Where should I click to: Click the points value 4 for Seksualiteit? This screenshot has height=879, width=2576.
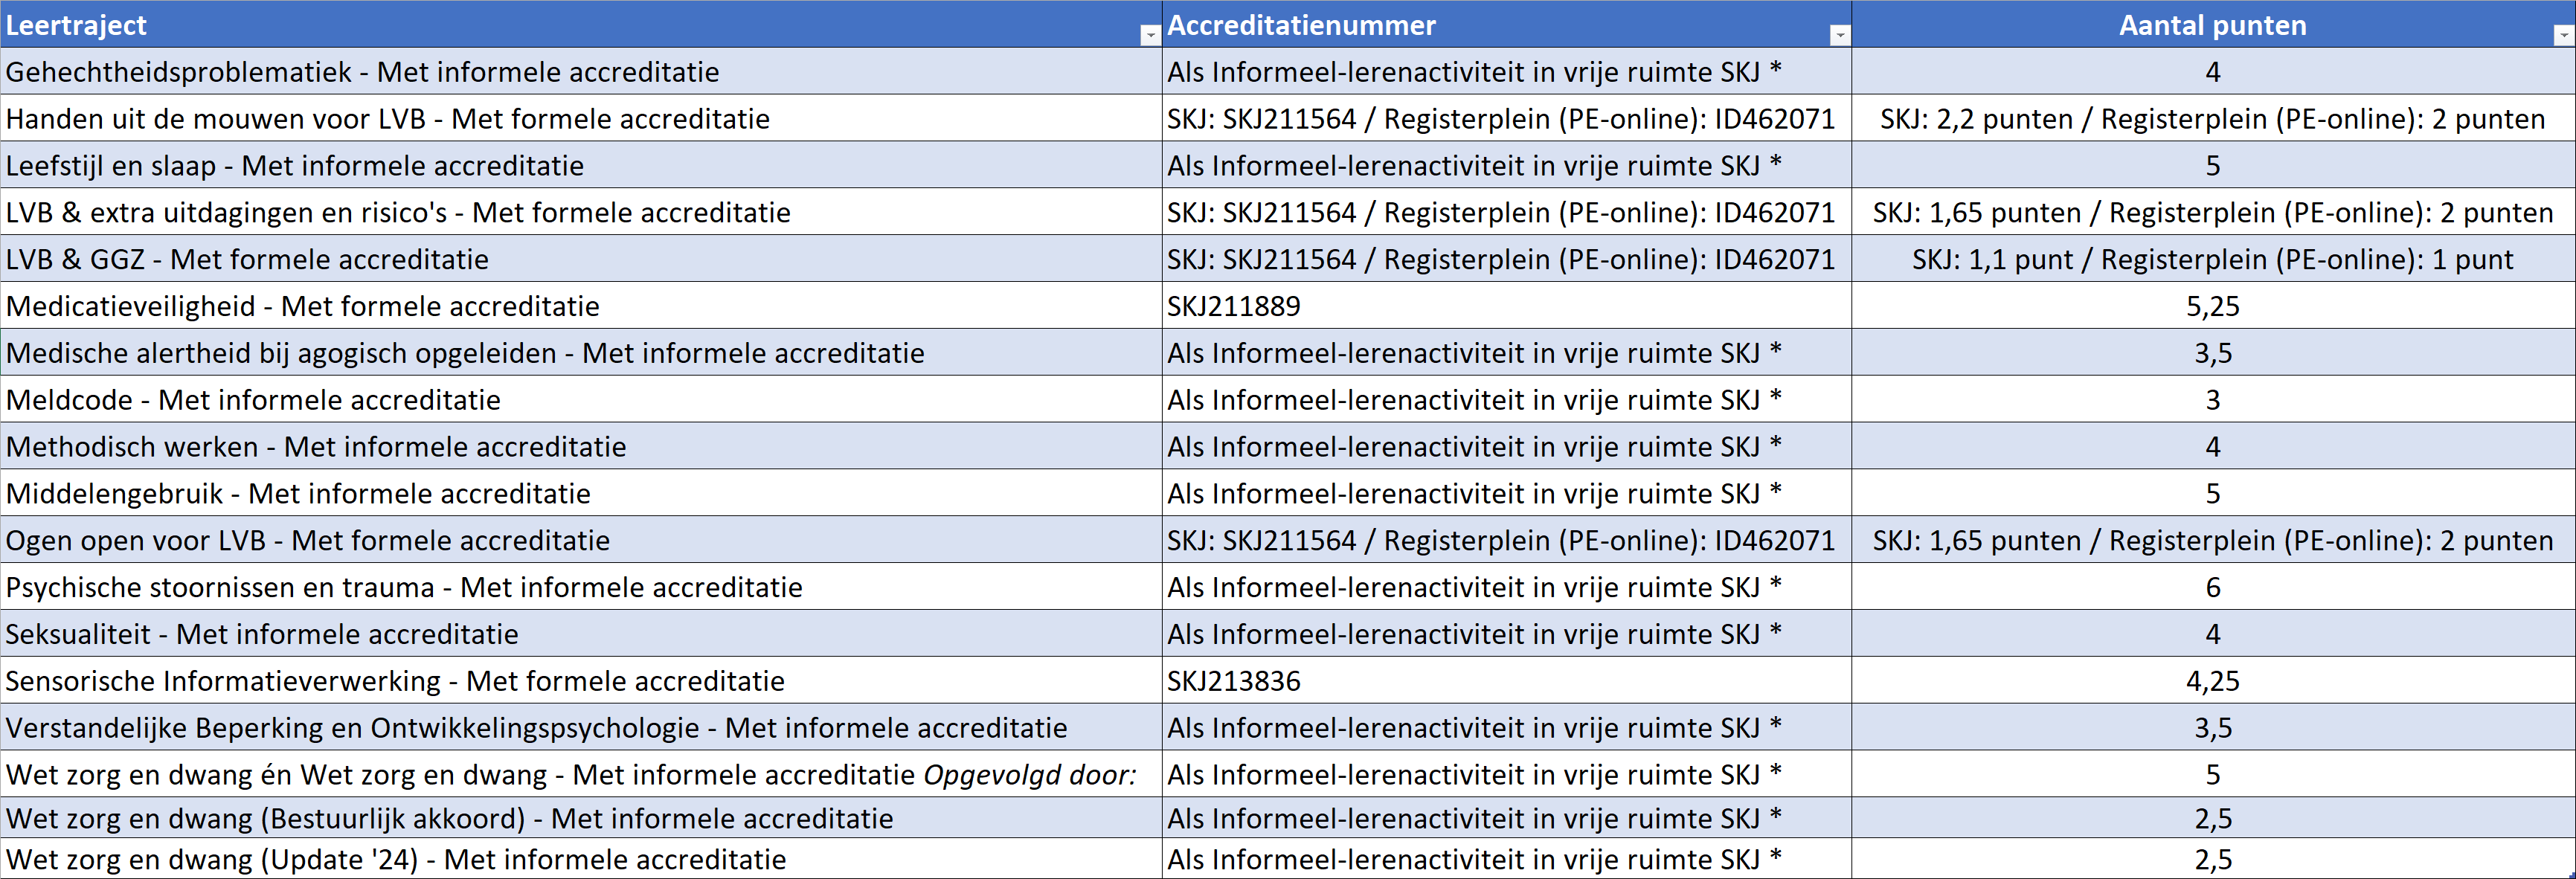point(2213,634)
